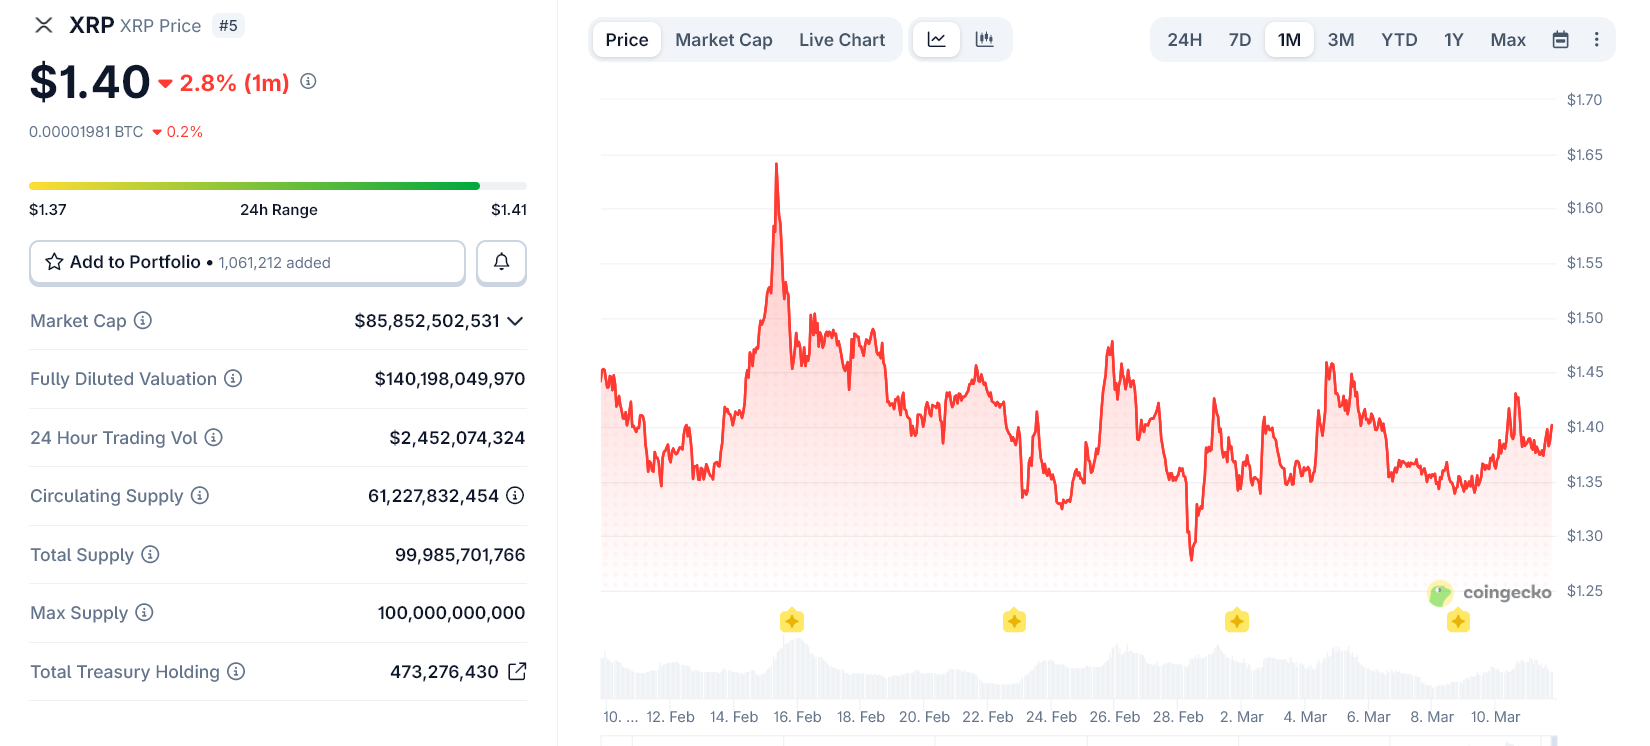Viewport: 1650px width, 746px height.
Task: Select the 24H time range
Action: tap(1184, 40)
